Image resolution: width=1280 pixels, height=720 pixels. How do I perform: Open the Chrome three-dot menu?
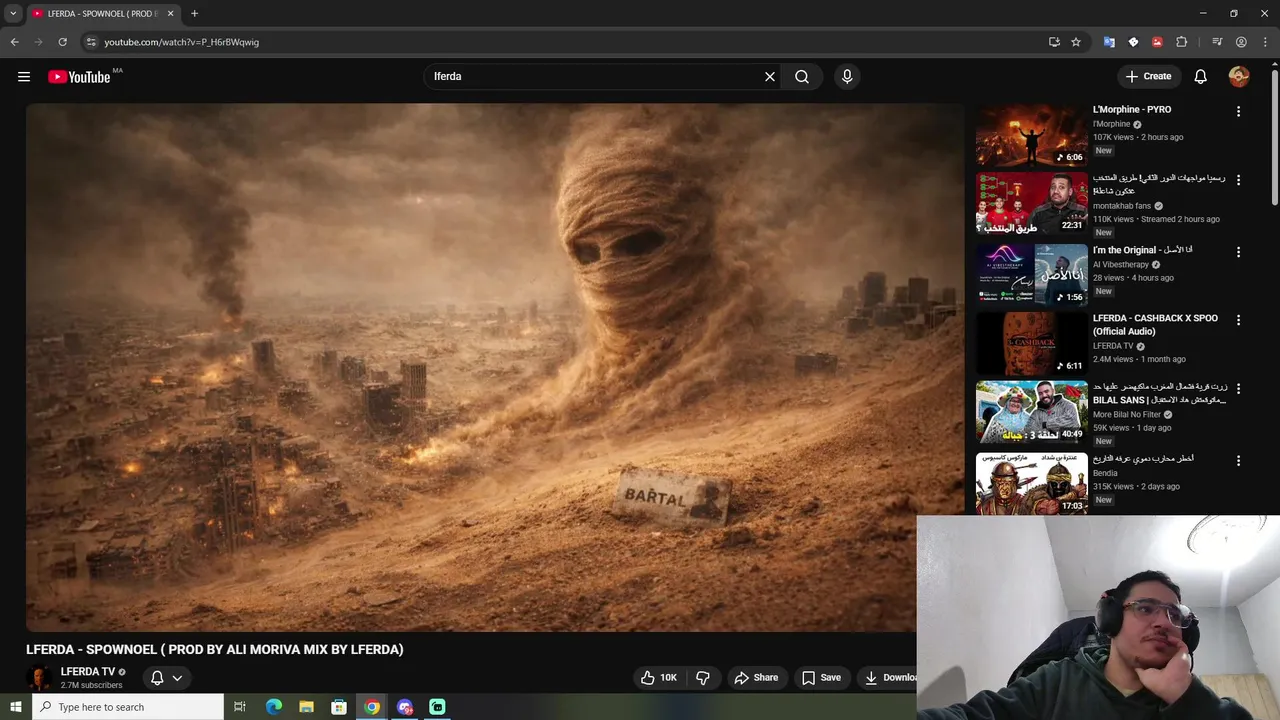pos(1265,42)
